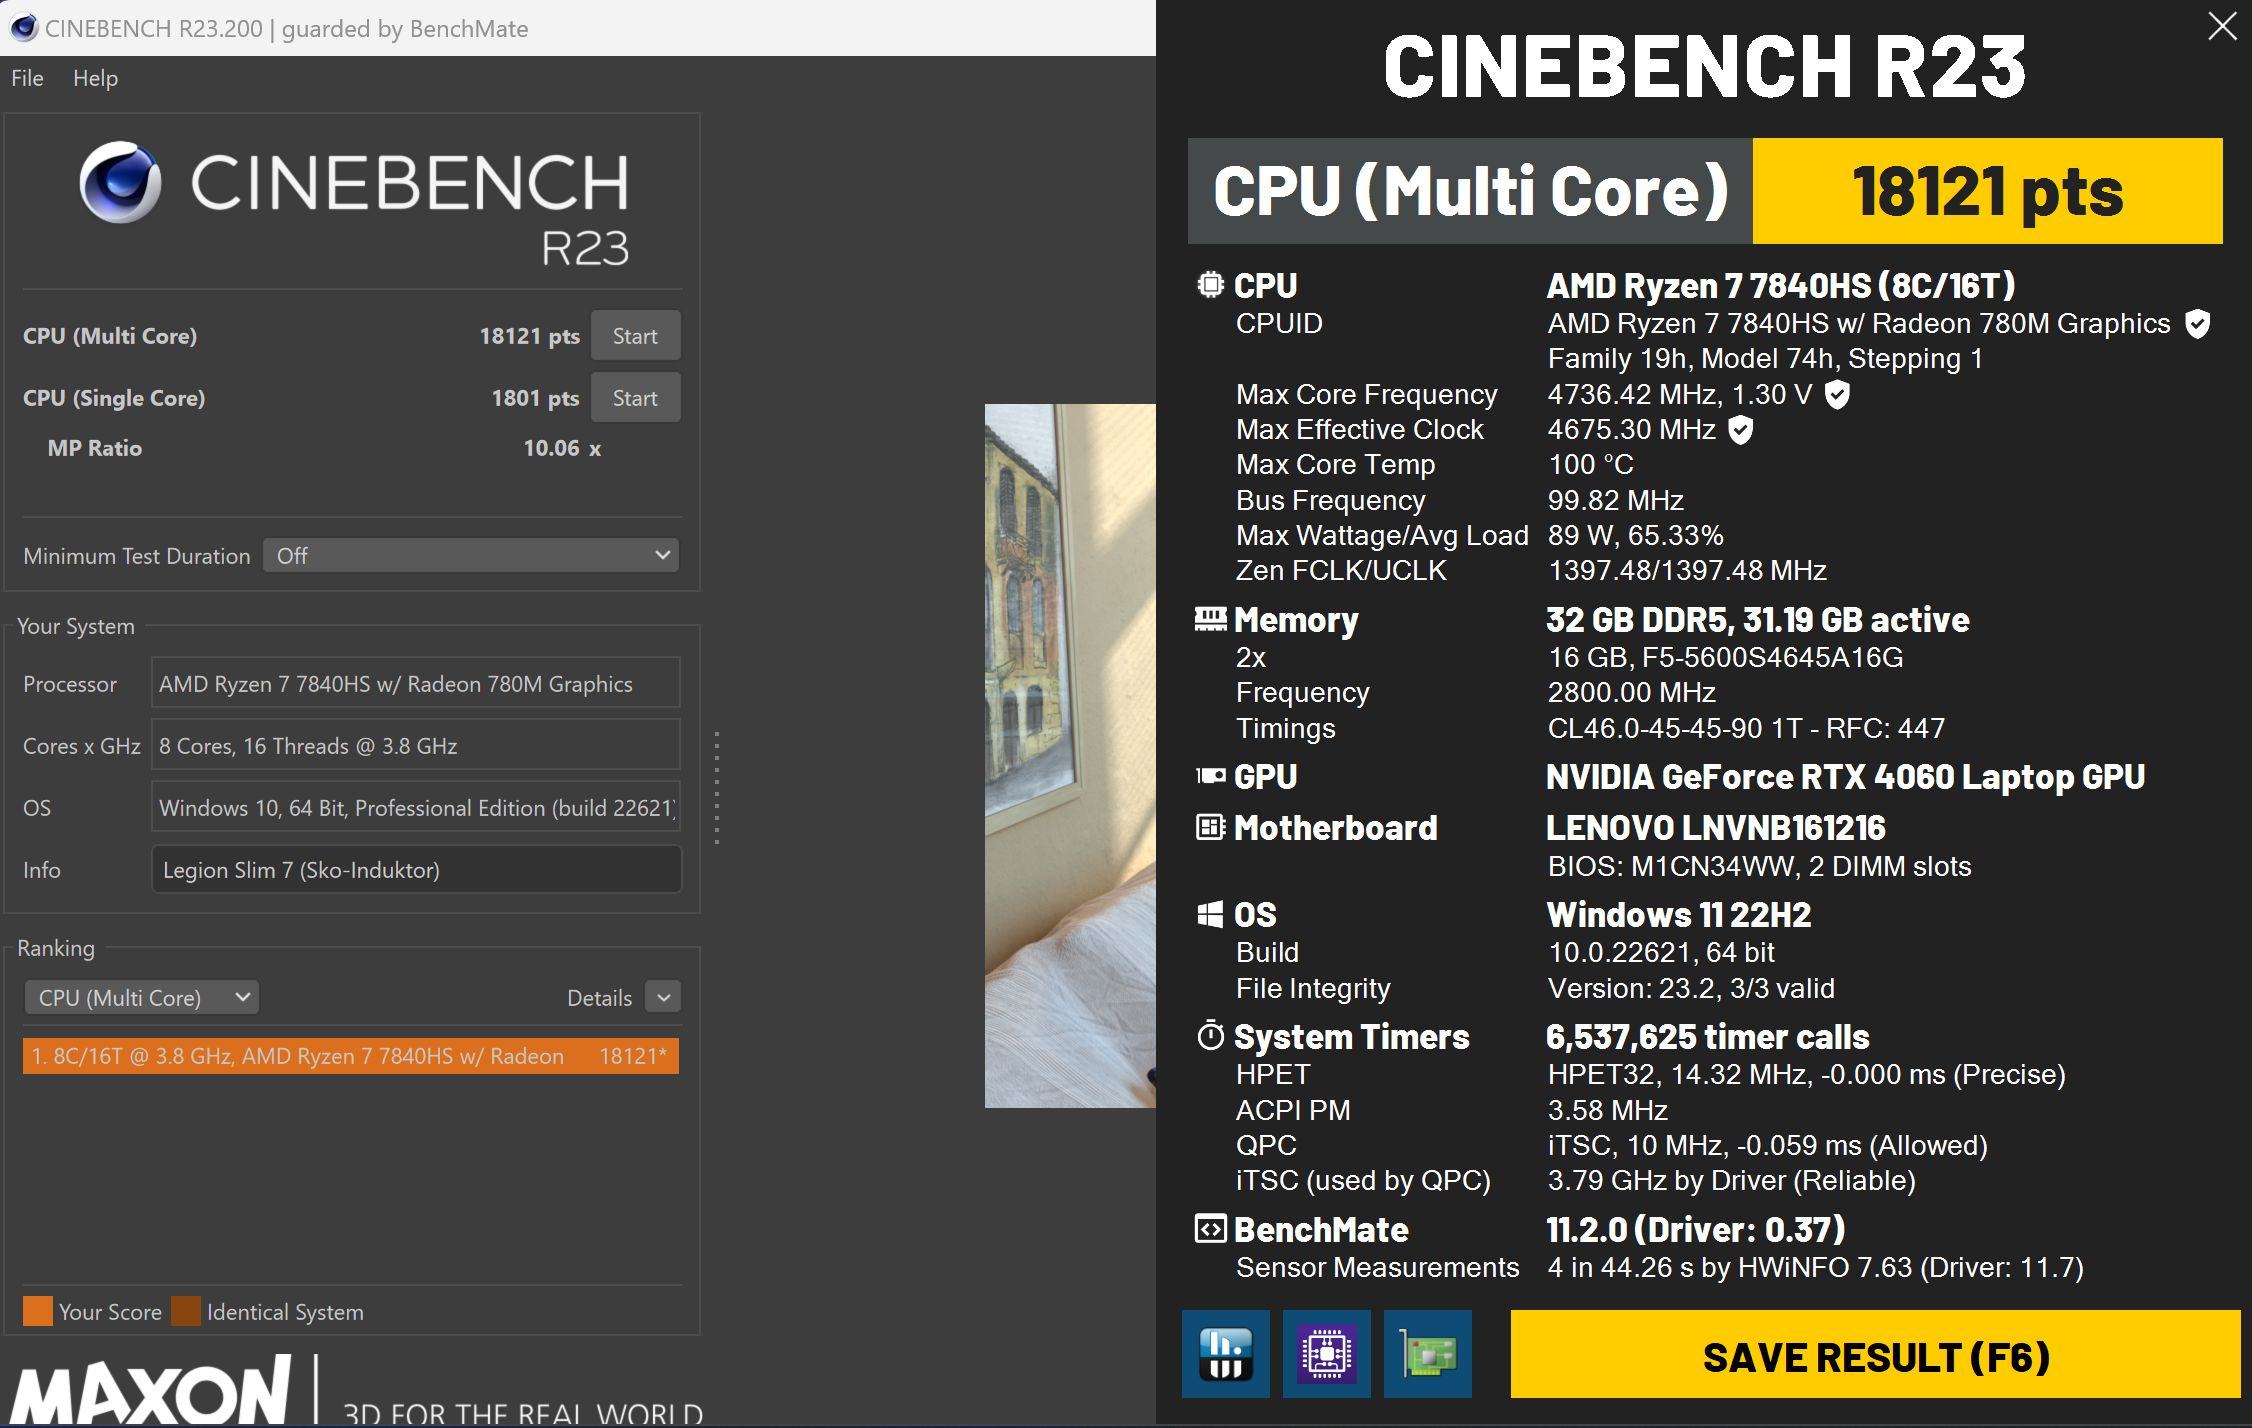Open HWiNFO icon in BenchMate panel
2252x1428 pixels.
point(1225,1354)
